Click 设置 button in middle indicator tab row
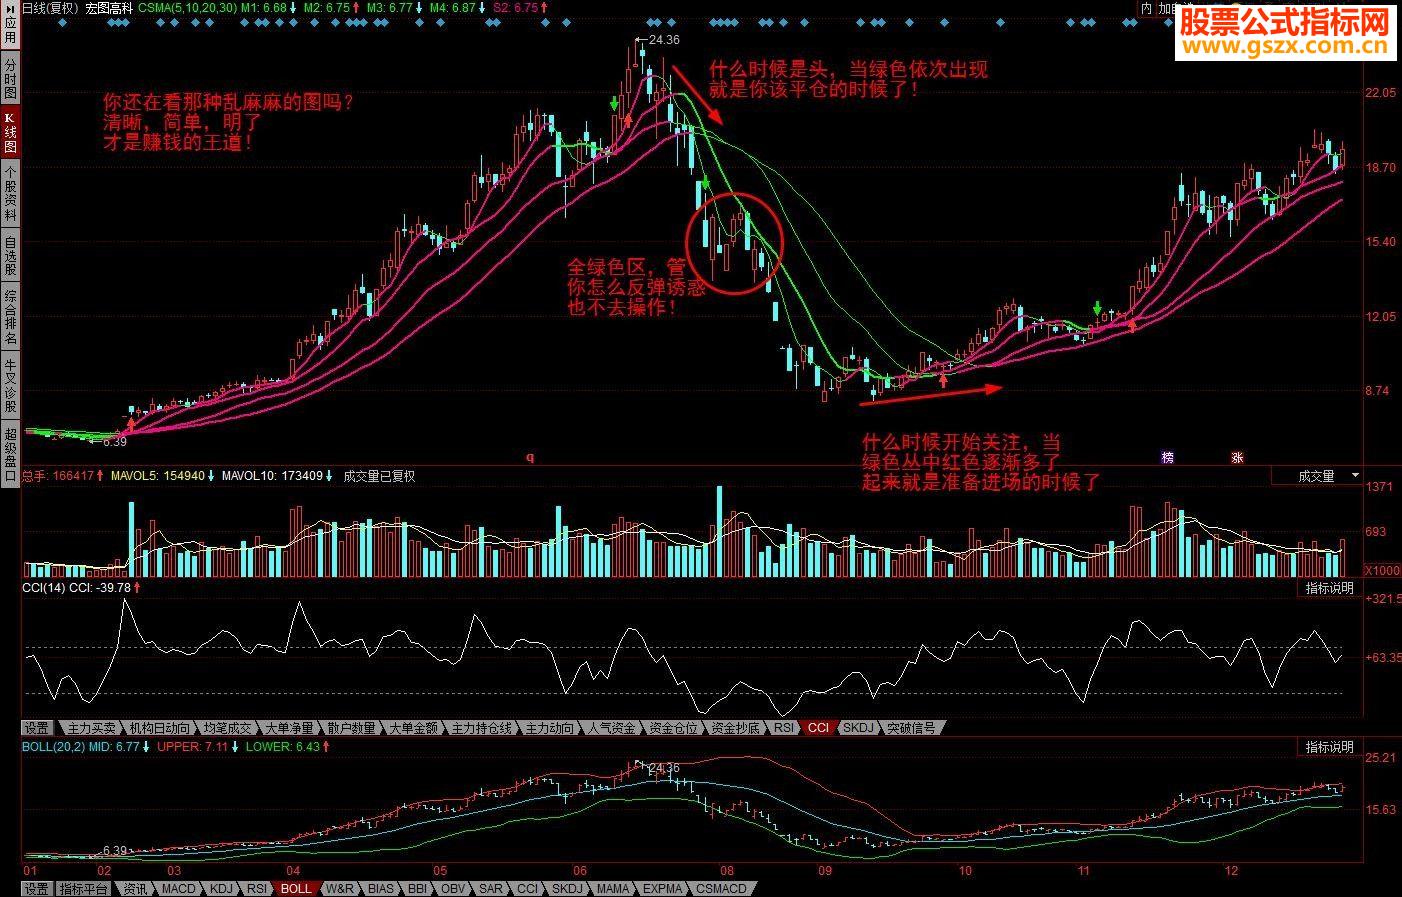 click(x=36, y=728)
